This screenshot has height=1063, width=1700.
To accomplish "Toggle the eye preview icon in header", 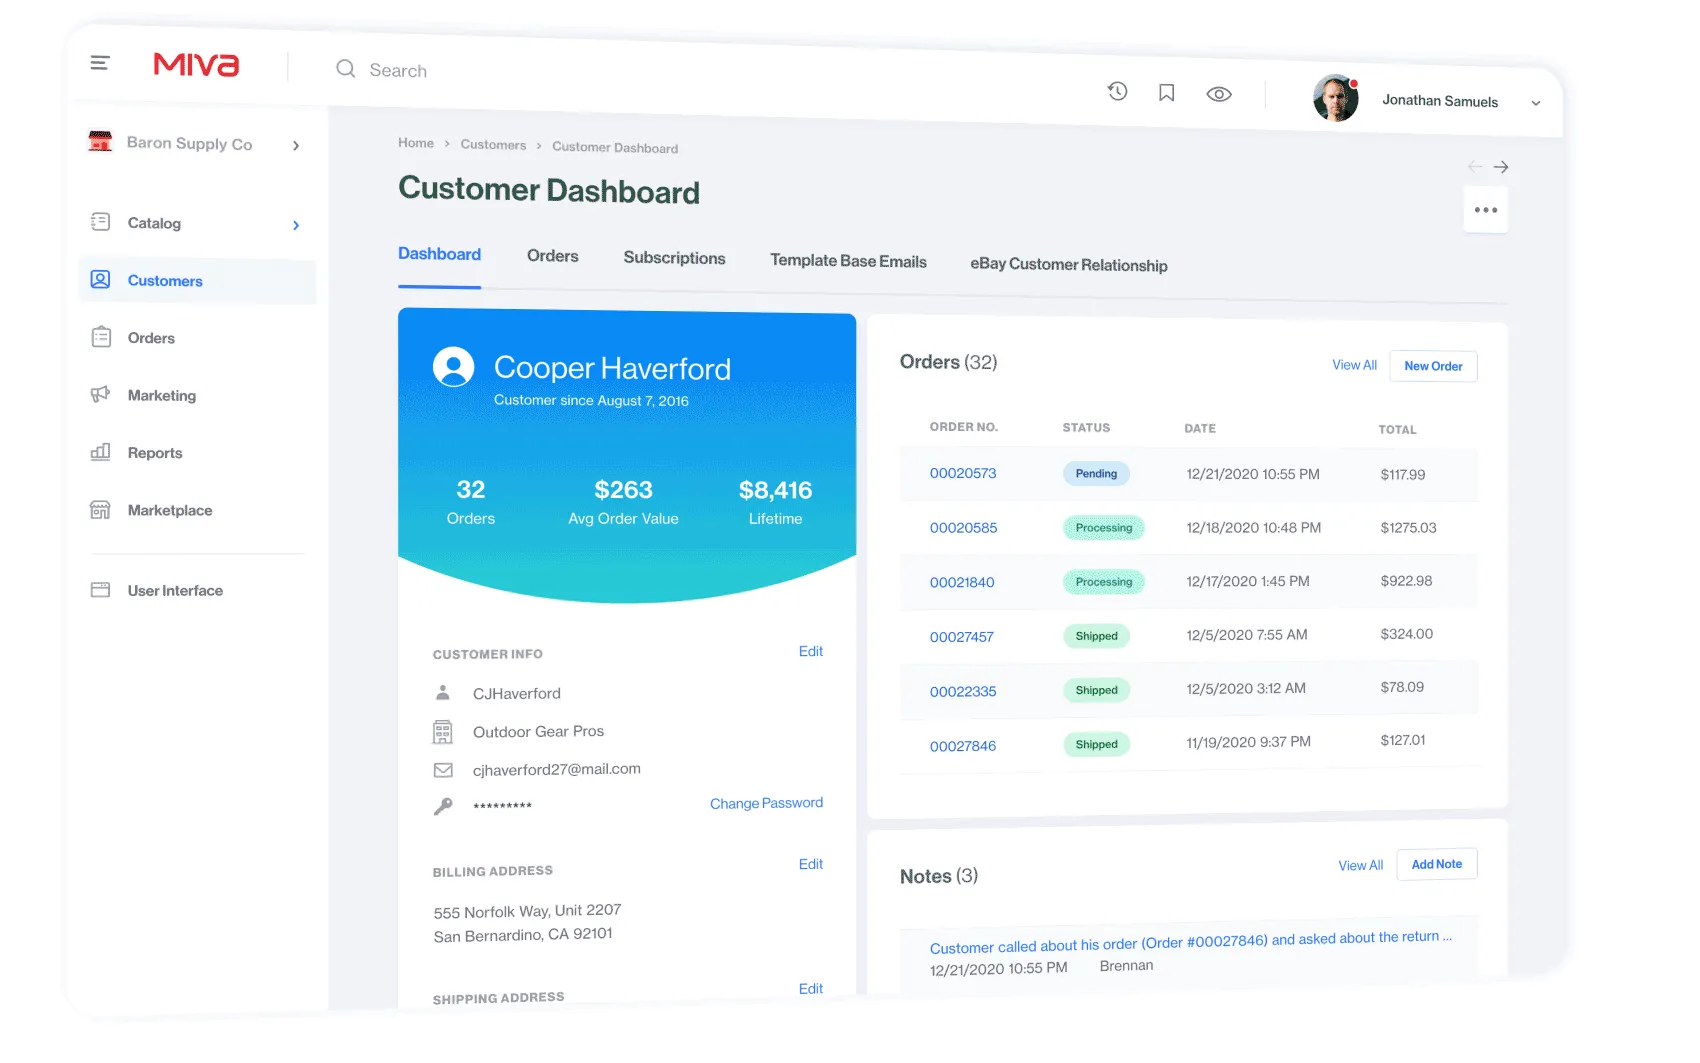I will (x=1219, y=93).
